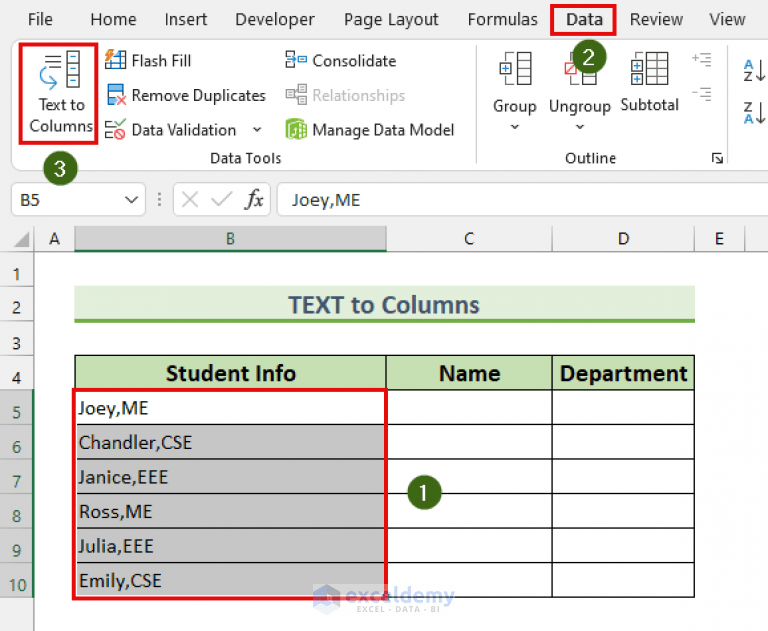Screen dimensions: 768x631
Task: Click the Cancel formula X icon
Action: pyautogui.click(x=190, y=200)
